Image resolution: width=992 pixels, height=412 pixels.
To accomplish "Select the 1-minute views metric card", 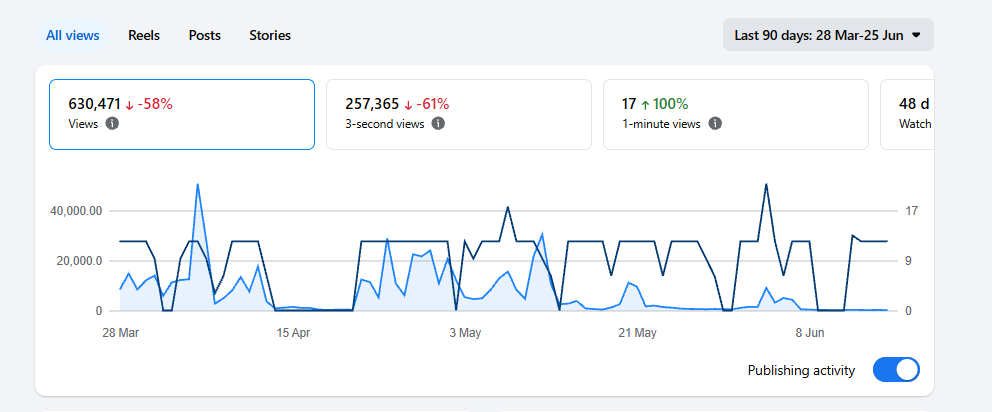I will coord(736,115).
